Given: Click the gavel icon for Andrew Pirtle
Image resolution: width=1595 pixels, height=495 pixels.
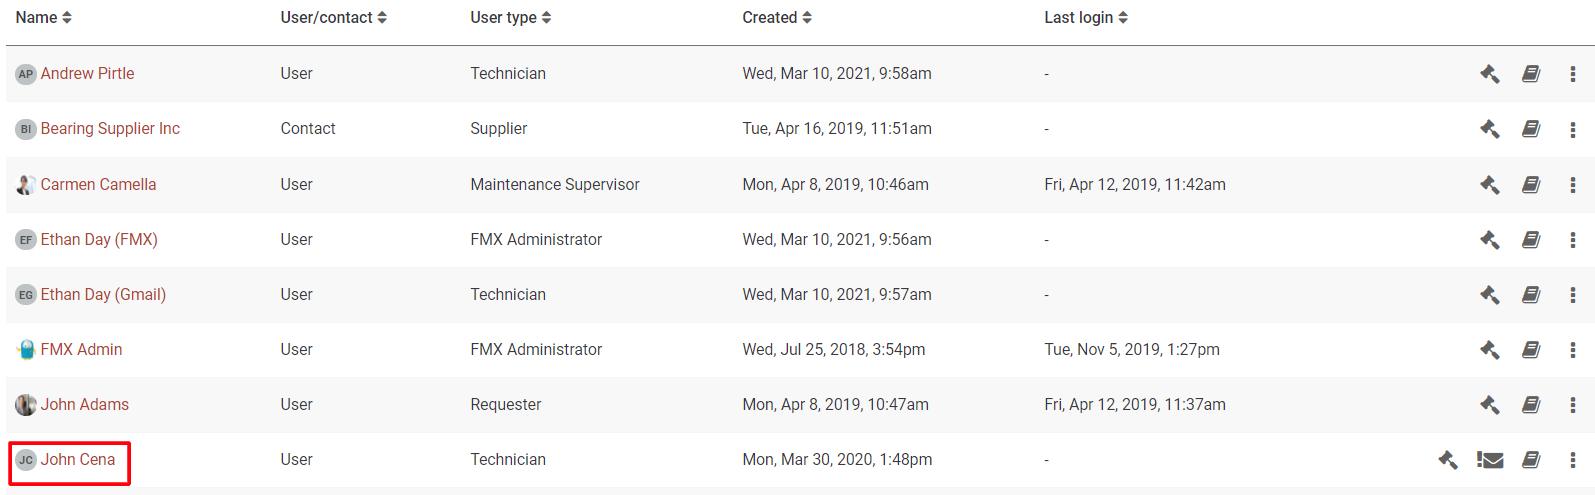Looking at the screenshot, I should (1489, 74).
